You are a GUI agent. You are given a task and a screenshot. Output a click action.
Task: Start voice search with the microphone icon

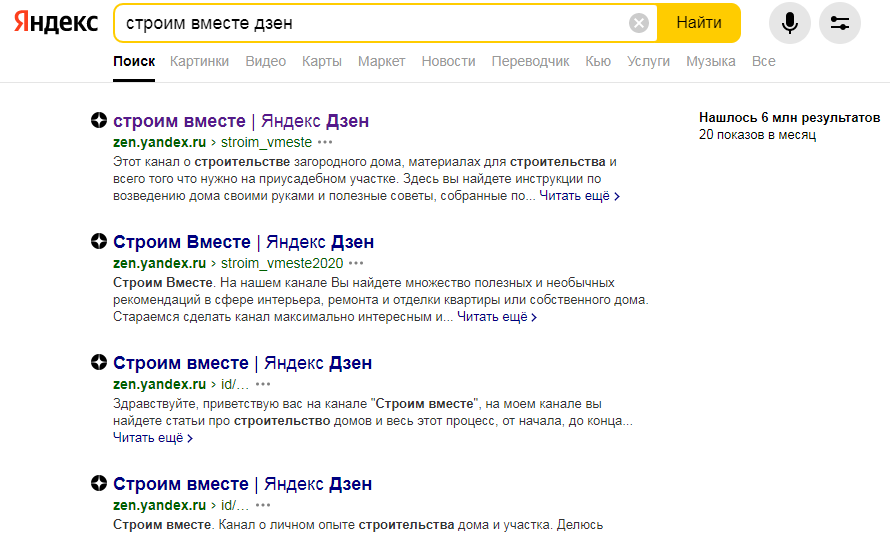pyautogui.click(x=790, y=23)
